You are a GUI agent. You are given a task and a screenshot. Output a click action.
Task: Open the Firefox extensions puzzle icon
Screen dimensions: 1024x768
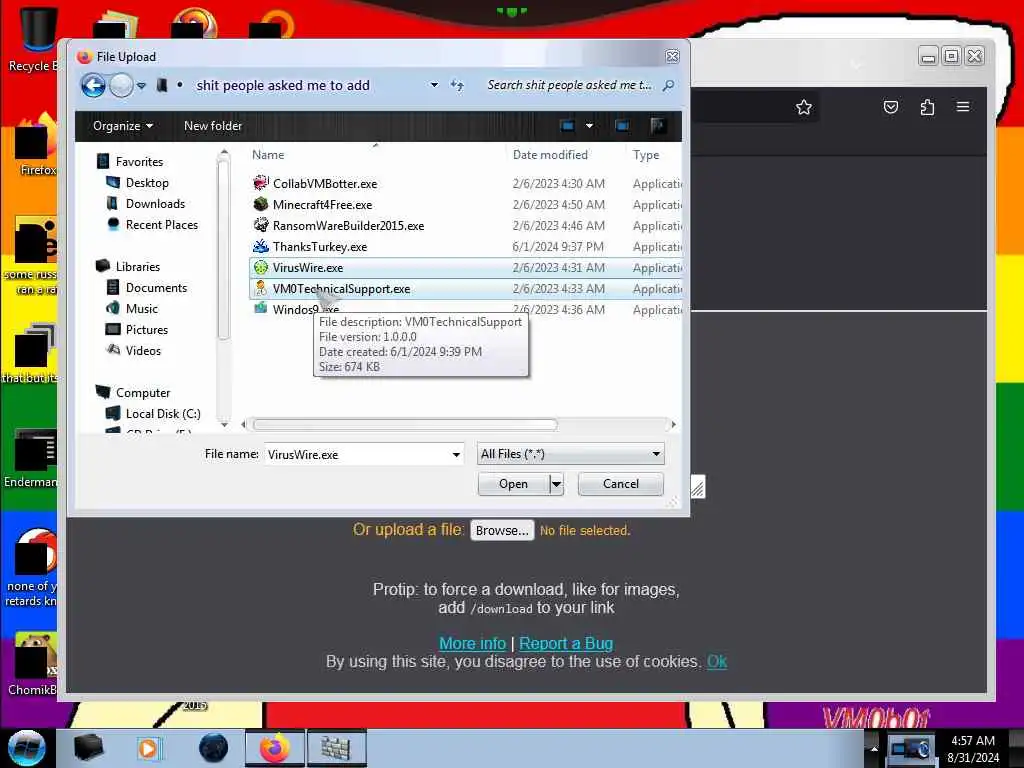pyautogui.click(x=927, y=106)
